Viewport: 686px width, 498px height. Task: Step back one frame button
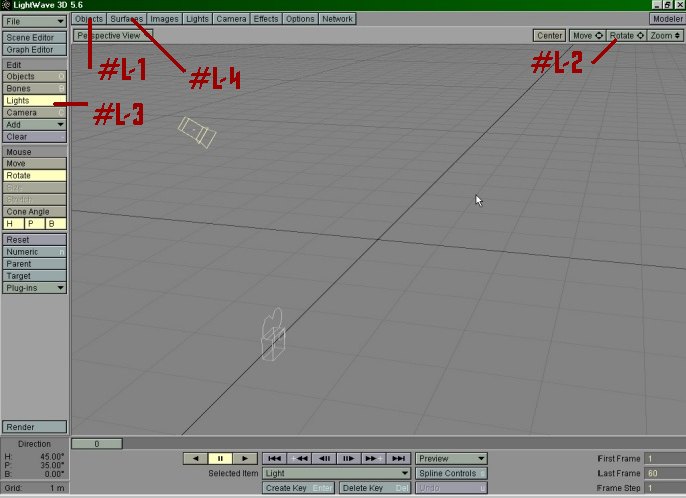point(324,459)
